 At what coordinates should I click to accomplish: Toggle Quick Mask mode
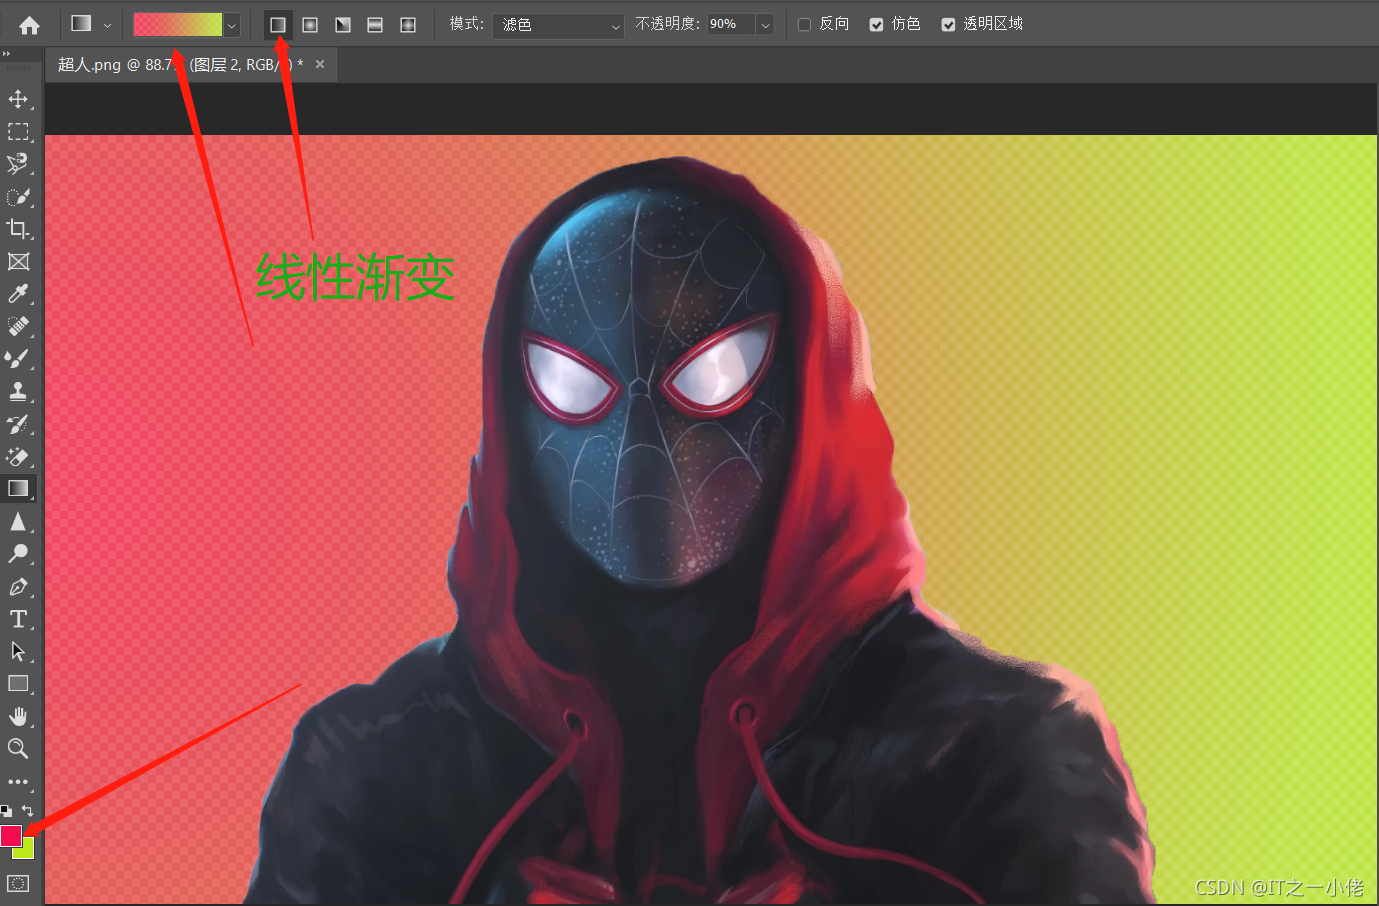tap(18, 884)
